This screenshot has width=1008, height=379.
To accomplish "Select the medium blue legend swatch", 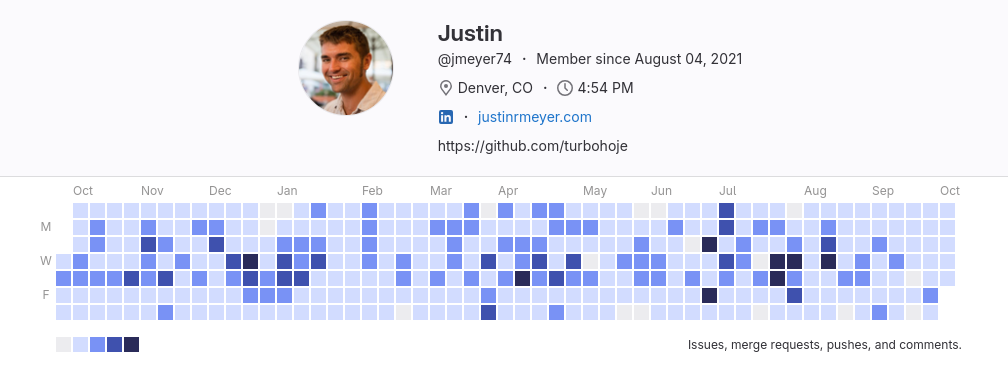I will [98, 344].
